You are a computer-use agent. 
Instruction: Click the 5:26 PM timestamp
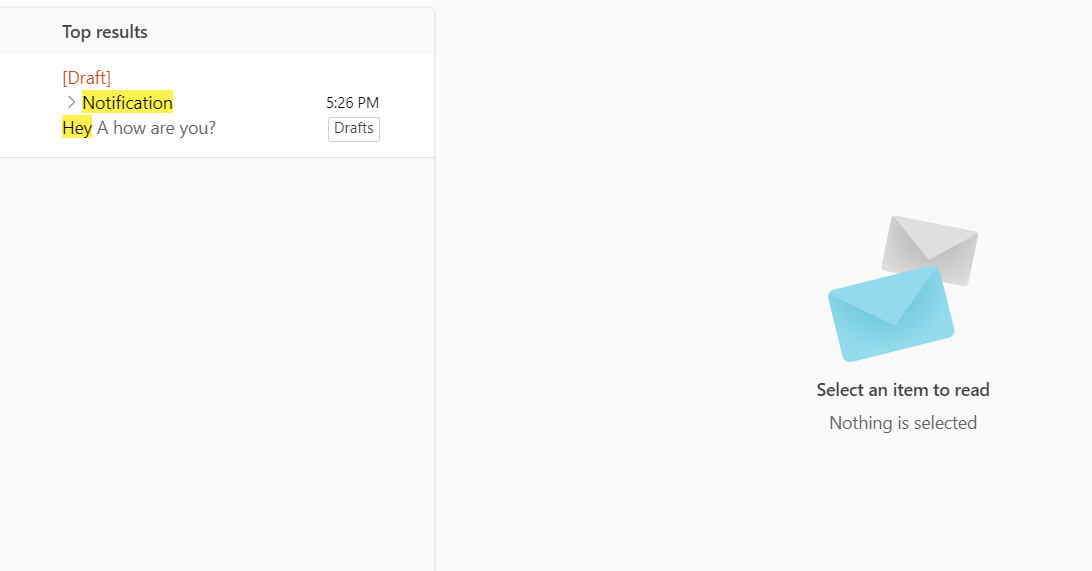click(352, 103)
